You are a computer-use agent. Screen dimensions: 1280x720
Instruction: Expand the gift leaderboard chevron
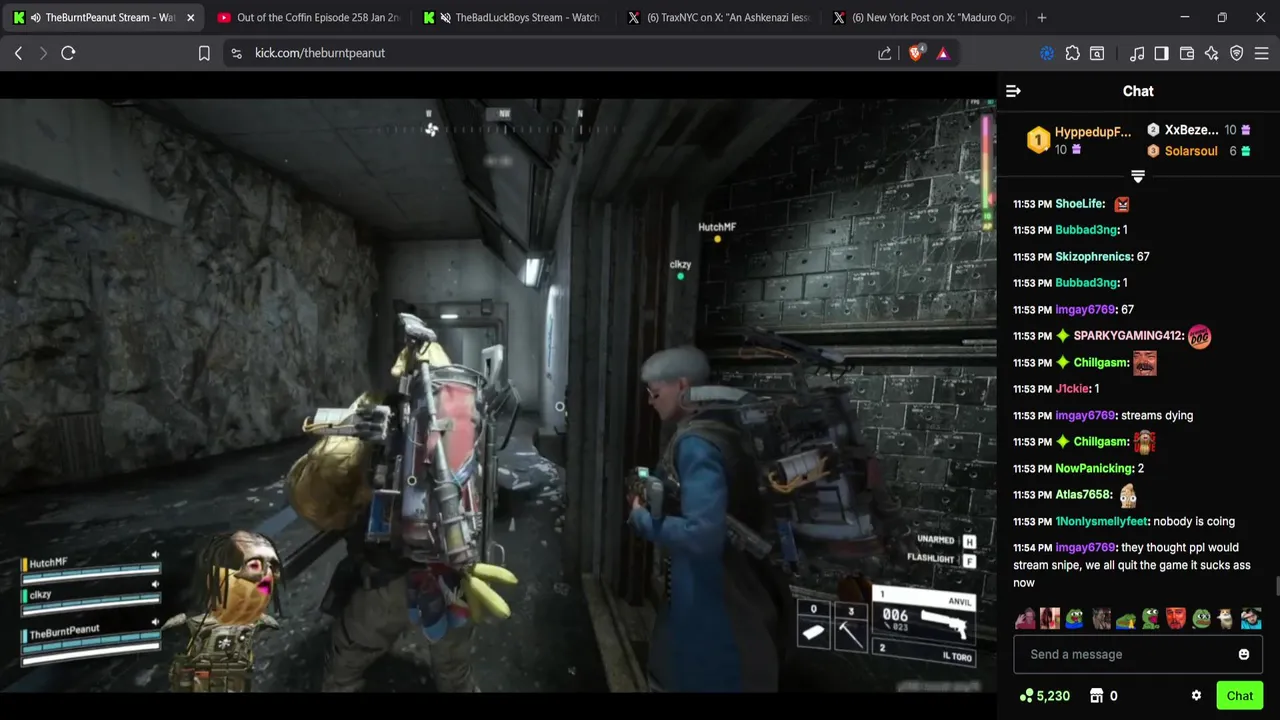(x=1138, y=176)
